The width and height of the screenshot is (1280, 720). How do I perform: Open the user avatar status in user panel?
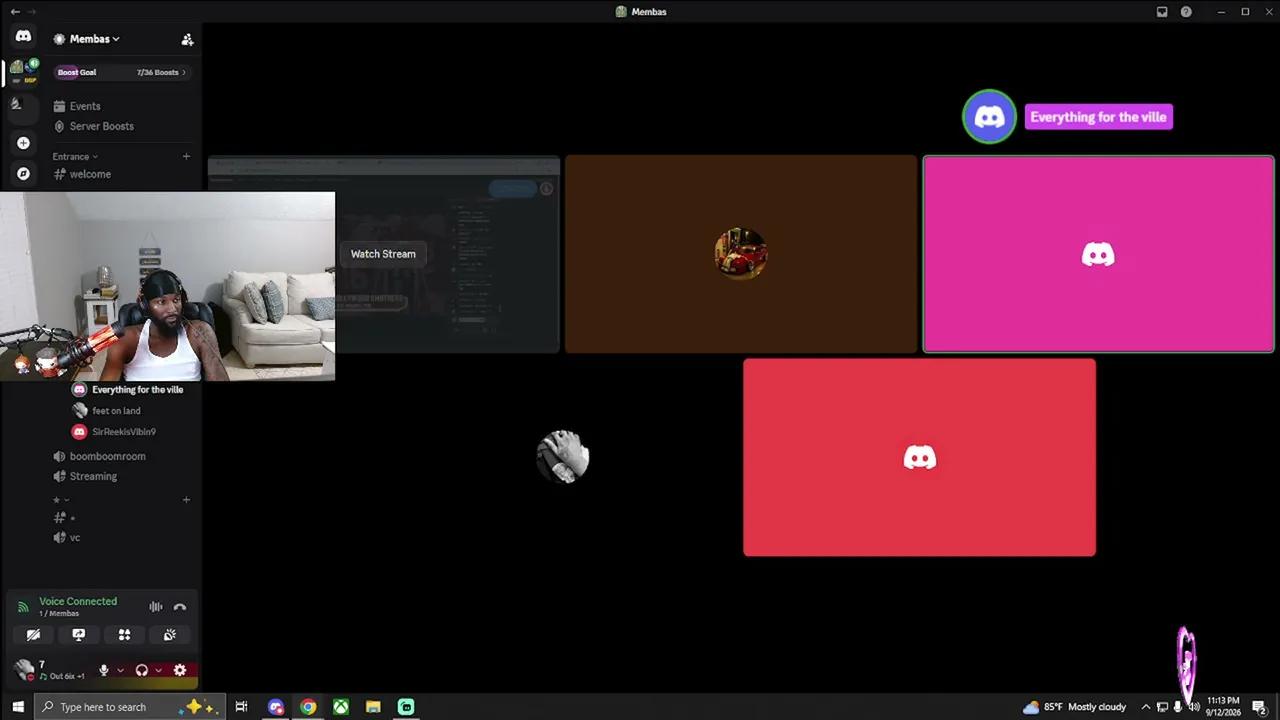point(25,669)
